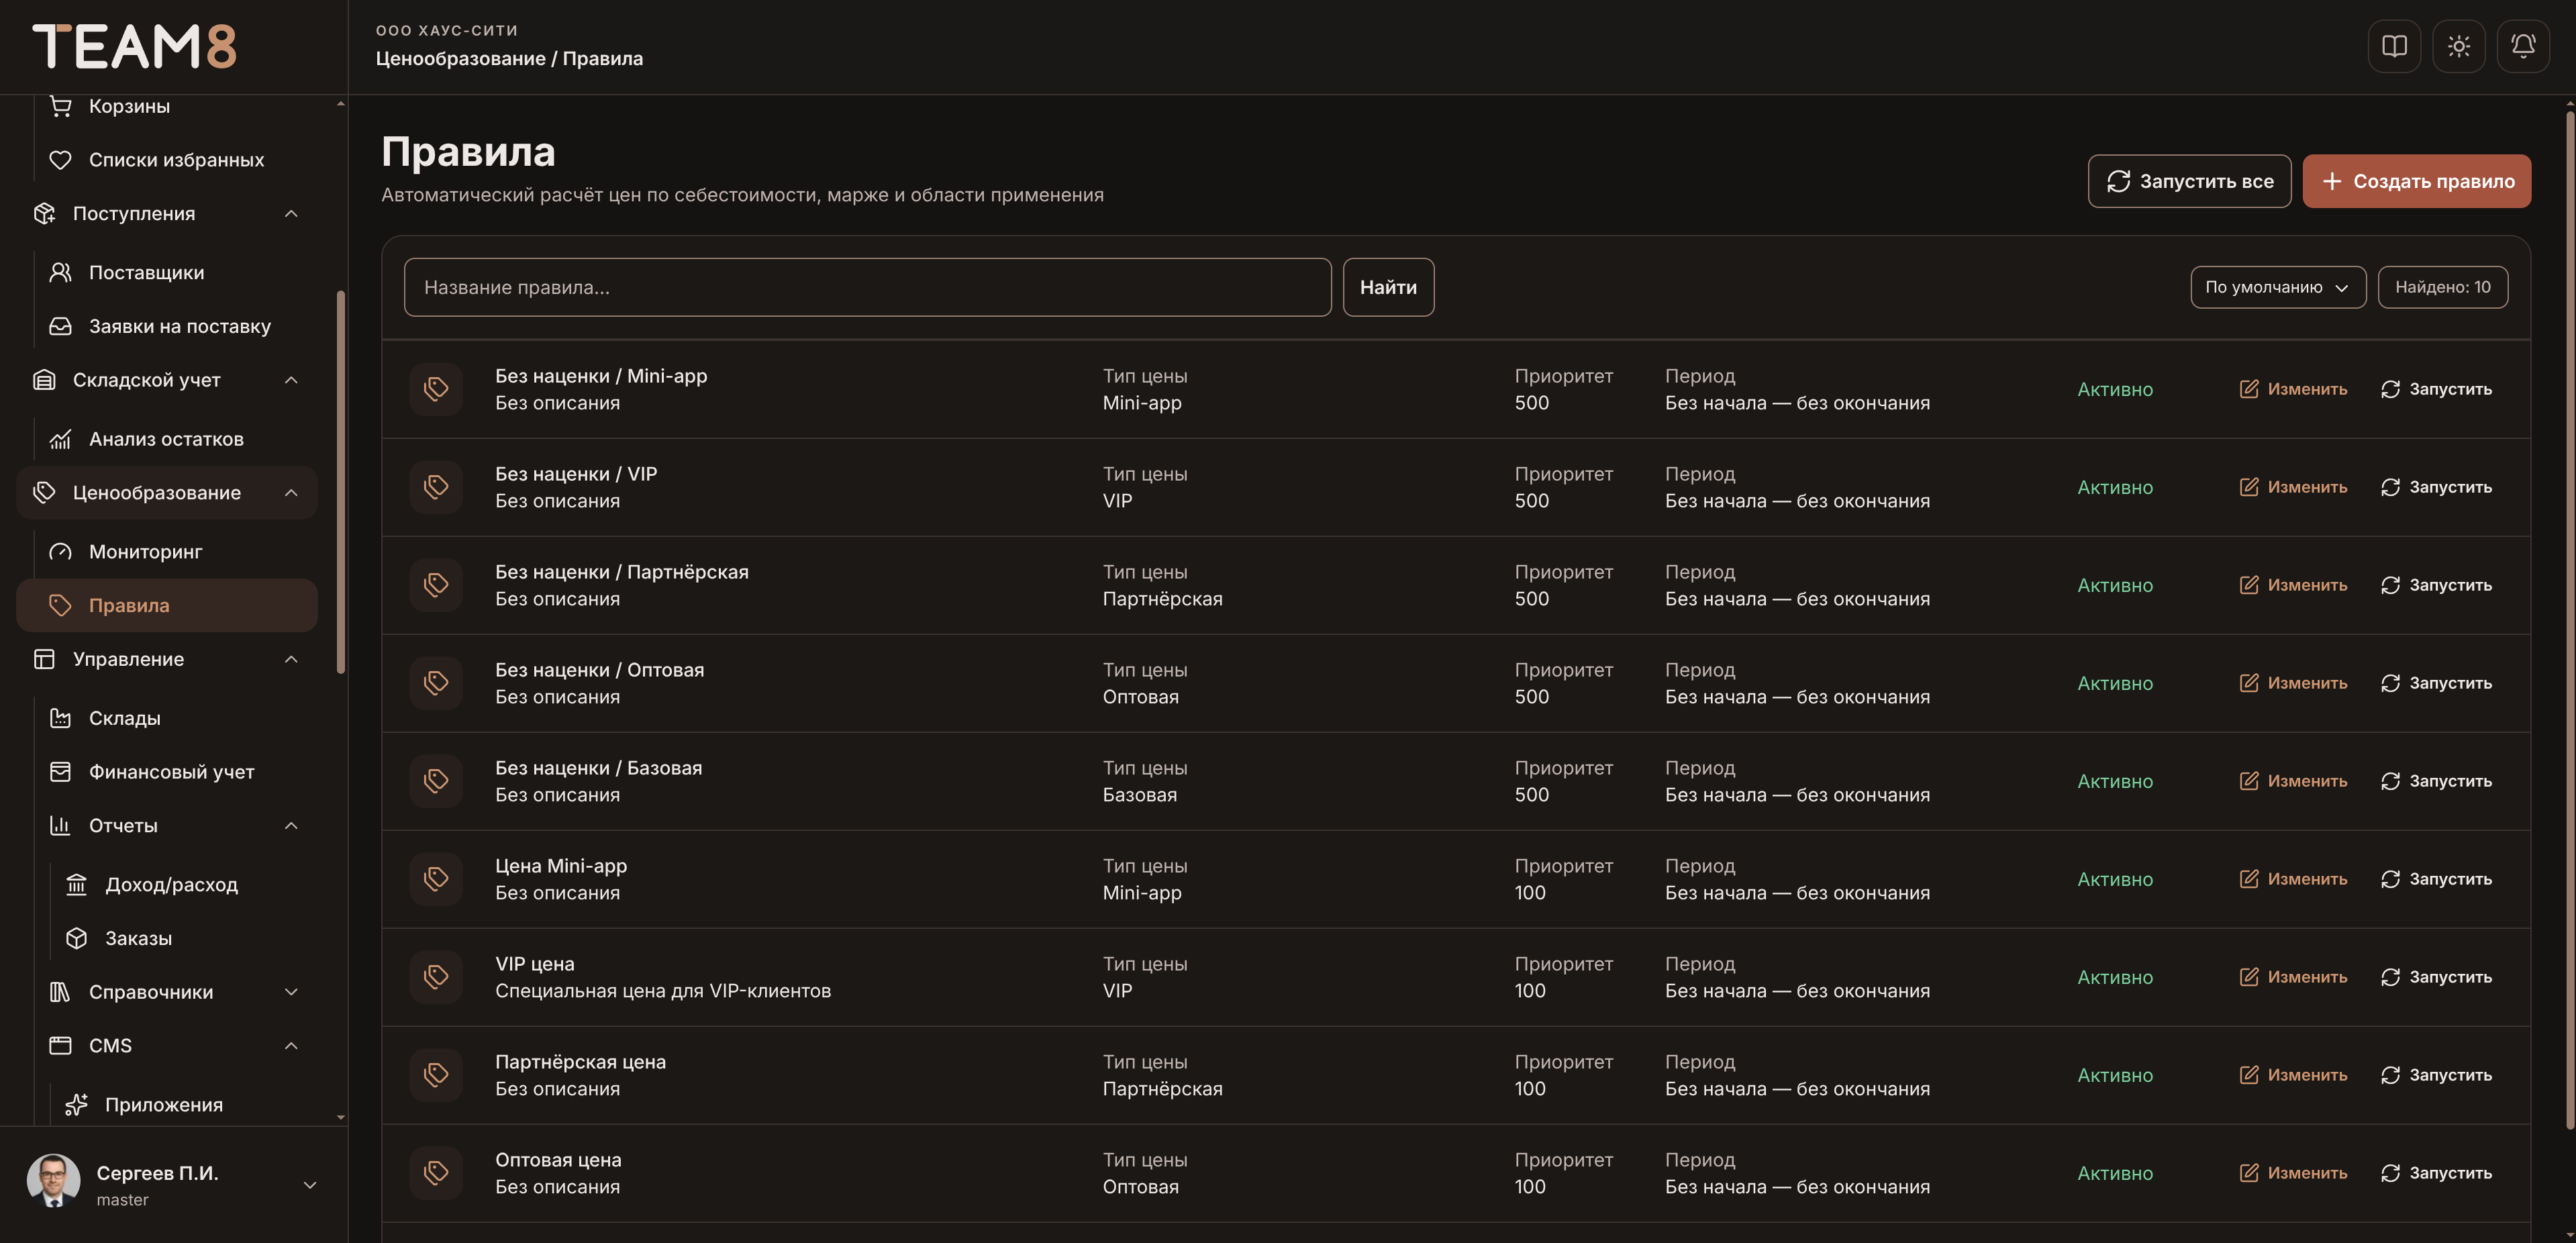Screen dimensions: 2576x1243
Task: Run the Без наценки / VIP rule
Action: tap(2436, 487)
